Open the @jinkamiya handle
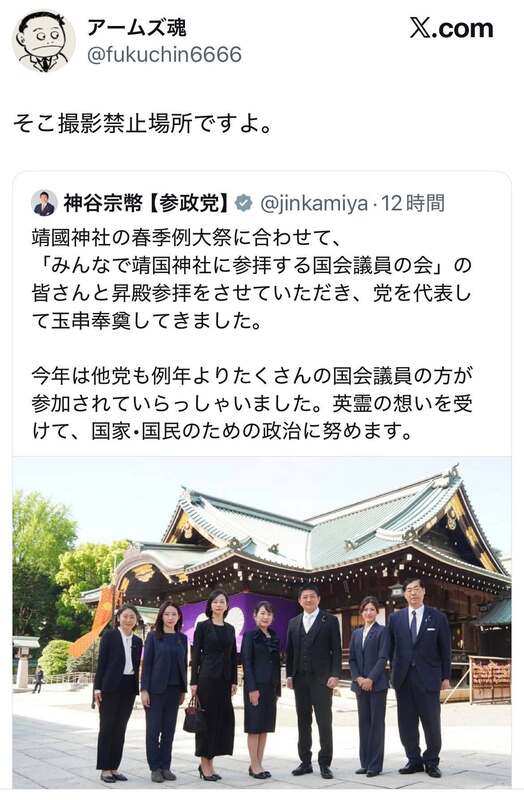This screenshot has height=800, width=524. coord(314,204)
